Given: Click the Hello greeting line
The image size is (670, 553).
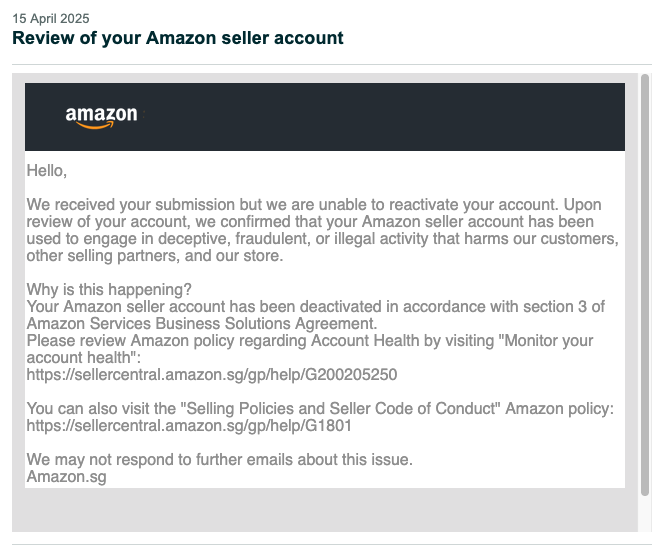Looking at the screenshot, I should click(47, 171).
